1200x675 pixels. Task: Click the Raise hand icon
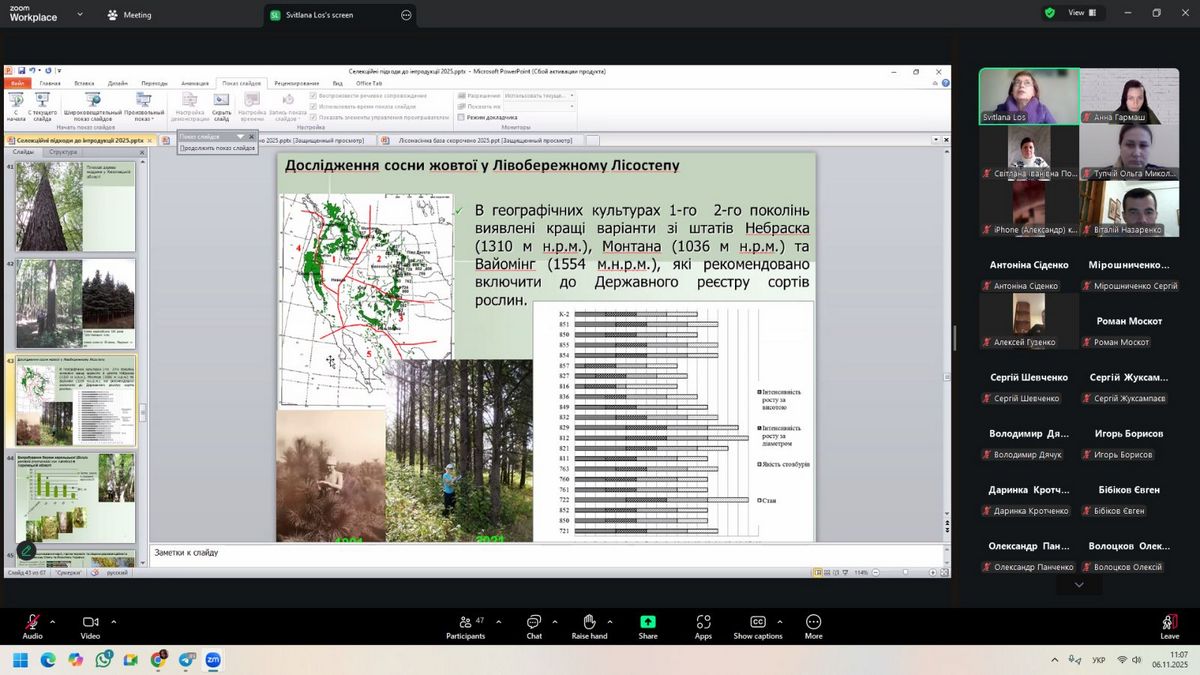coord(589,626)
